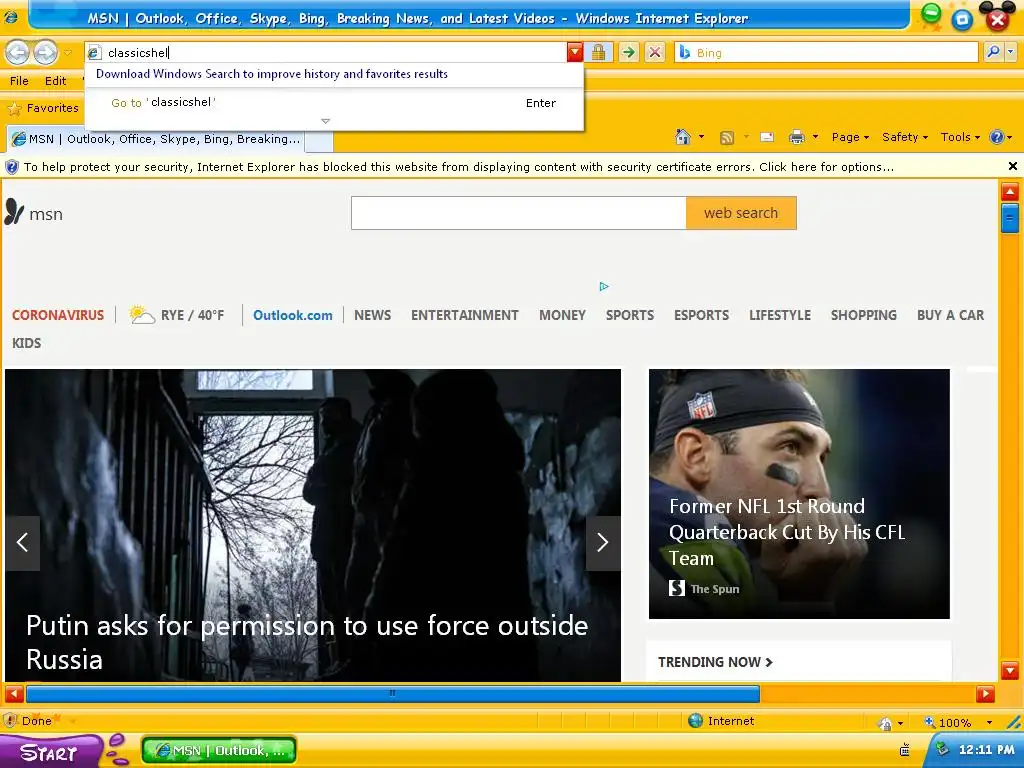Close the security information bar
Image resolution: width=1024 pixels, height=768 pixels.
point(1013,167)
